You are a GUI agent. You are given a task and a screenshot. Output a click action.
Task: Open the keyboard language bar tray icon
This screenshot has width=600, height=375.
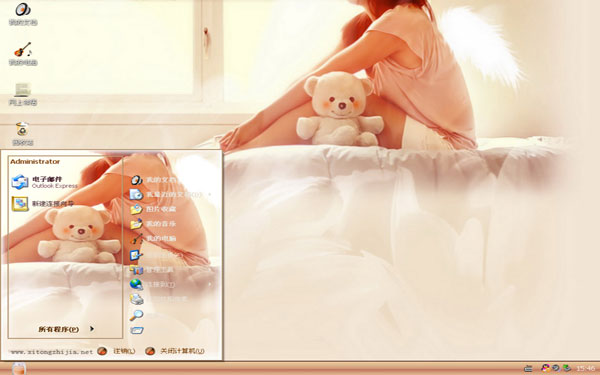(x=528, y=369)
